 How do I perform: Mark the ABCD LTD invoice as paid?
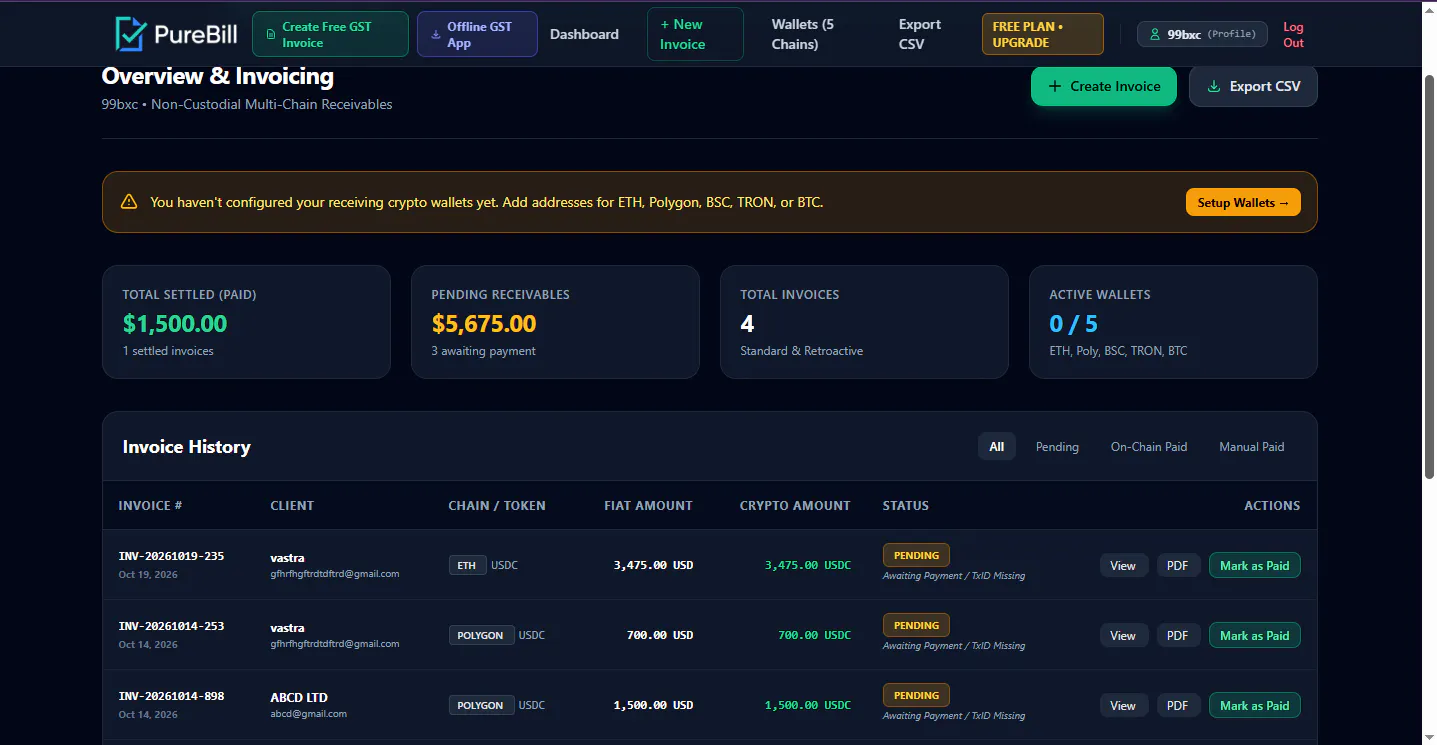click(x=1255, y=705)
